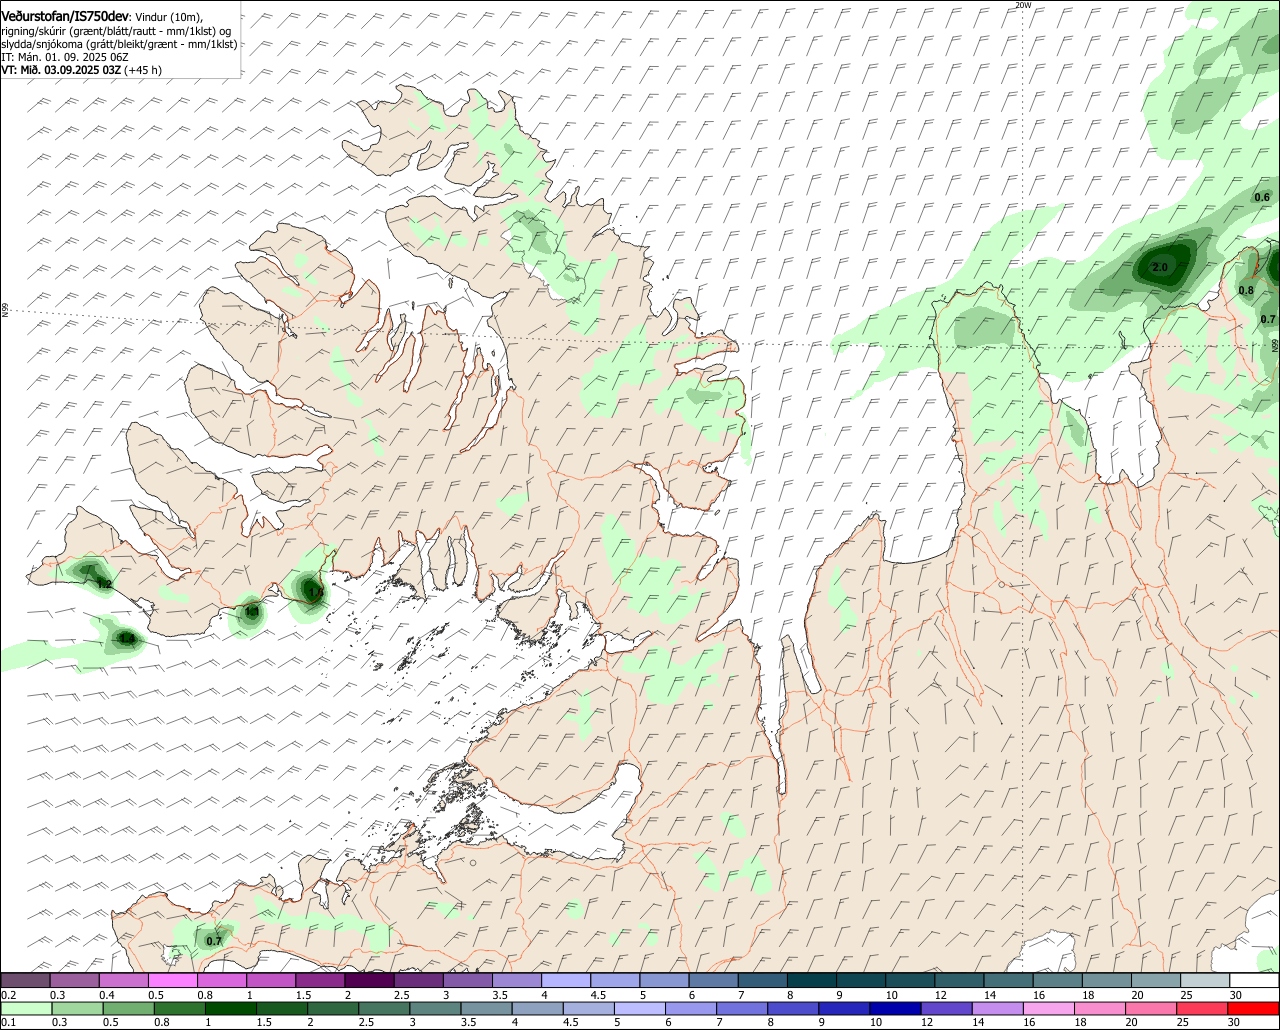
Task: Pick the bottom-row light blue swatch between 4.5 and 5
Action: click(589, 1008)
